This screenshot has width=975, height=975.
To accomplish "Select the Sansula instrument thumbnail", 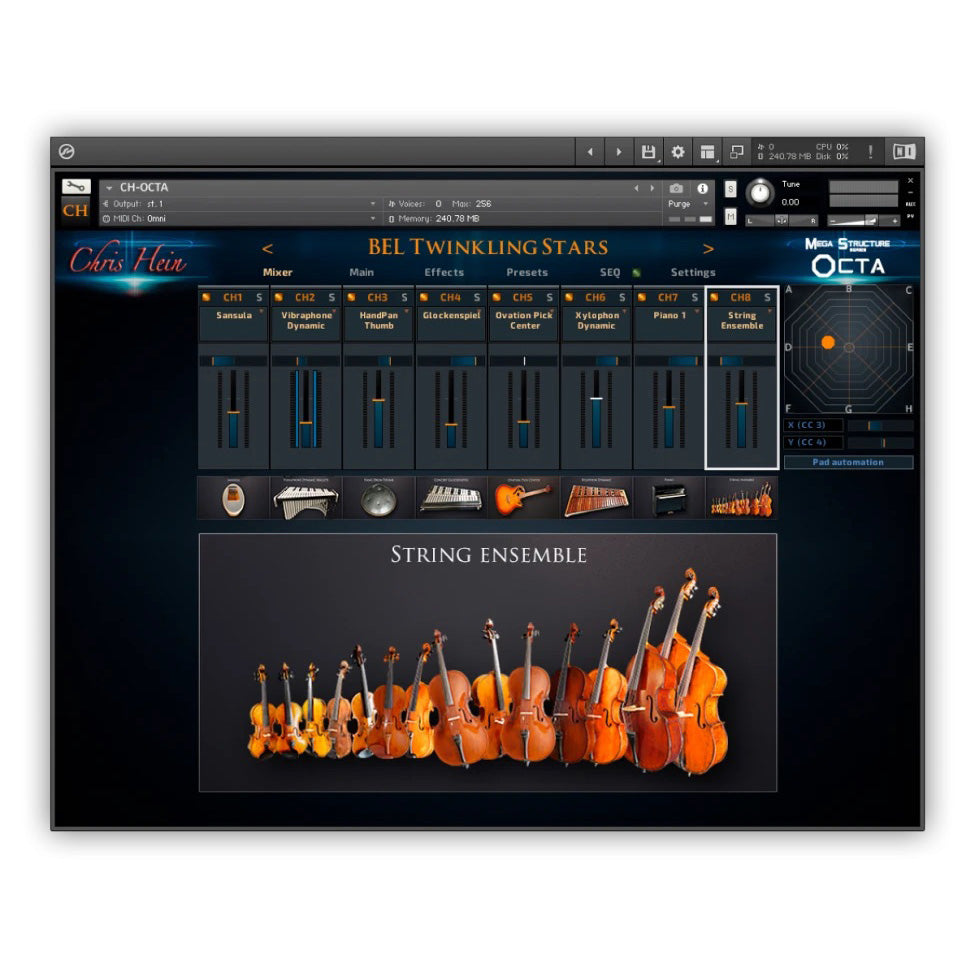I will click(233, 498).
